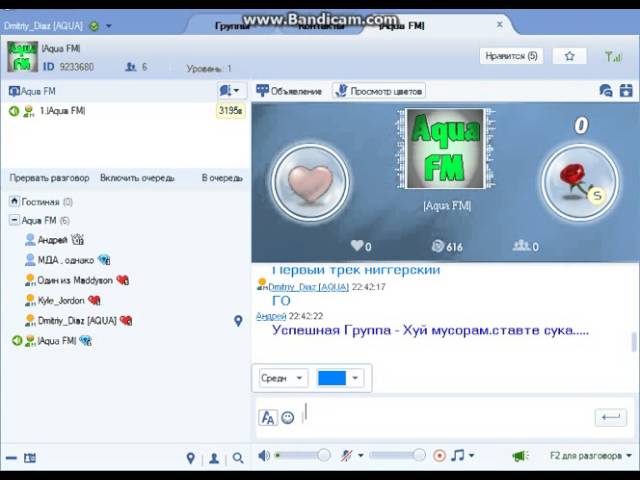Close the [Aqua FM] tab
640x480 pixels.
coord(500,24)
